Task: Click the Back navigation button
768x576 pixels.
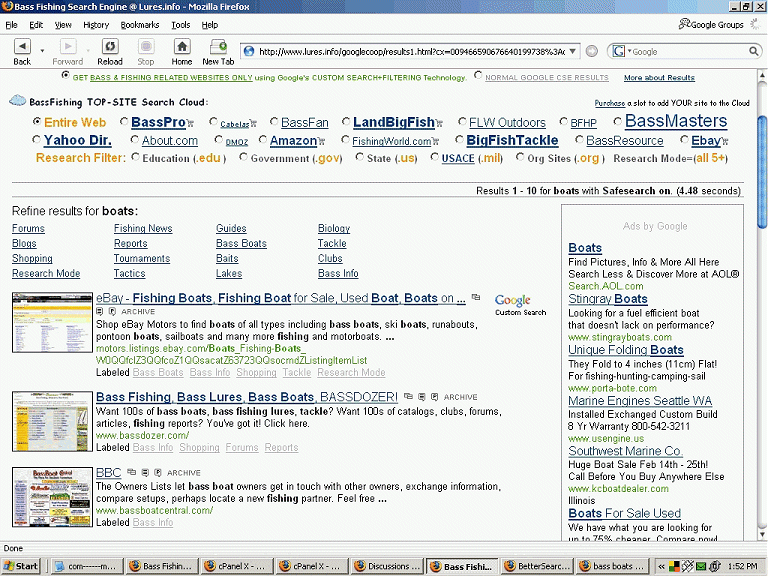Action: (x=22, y=49)
